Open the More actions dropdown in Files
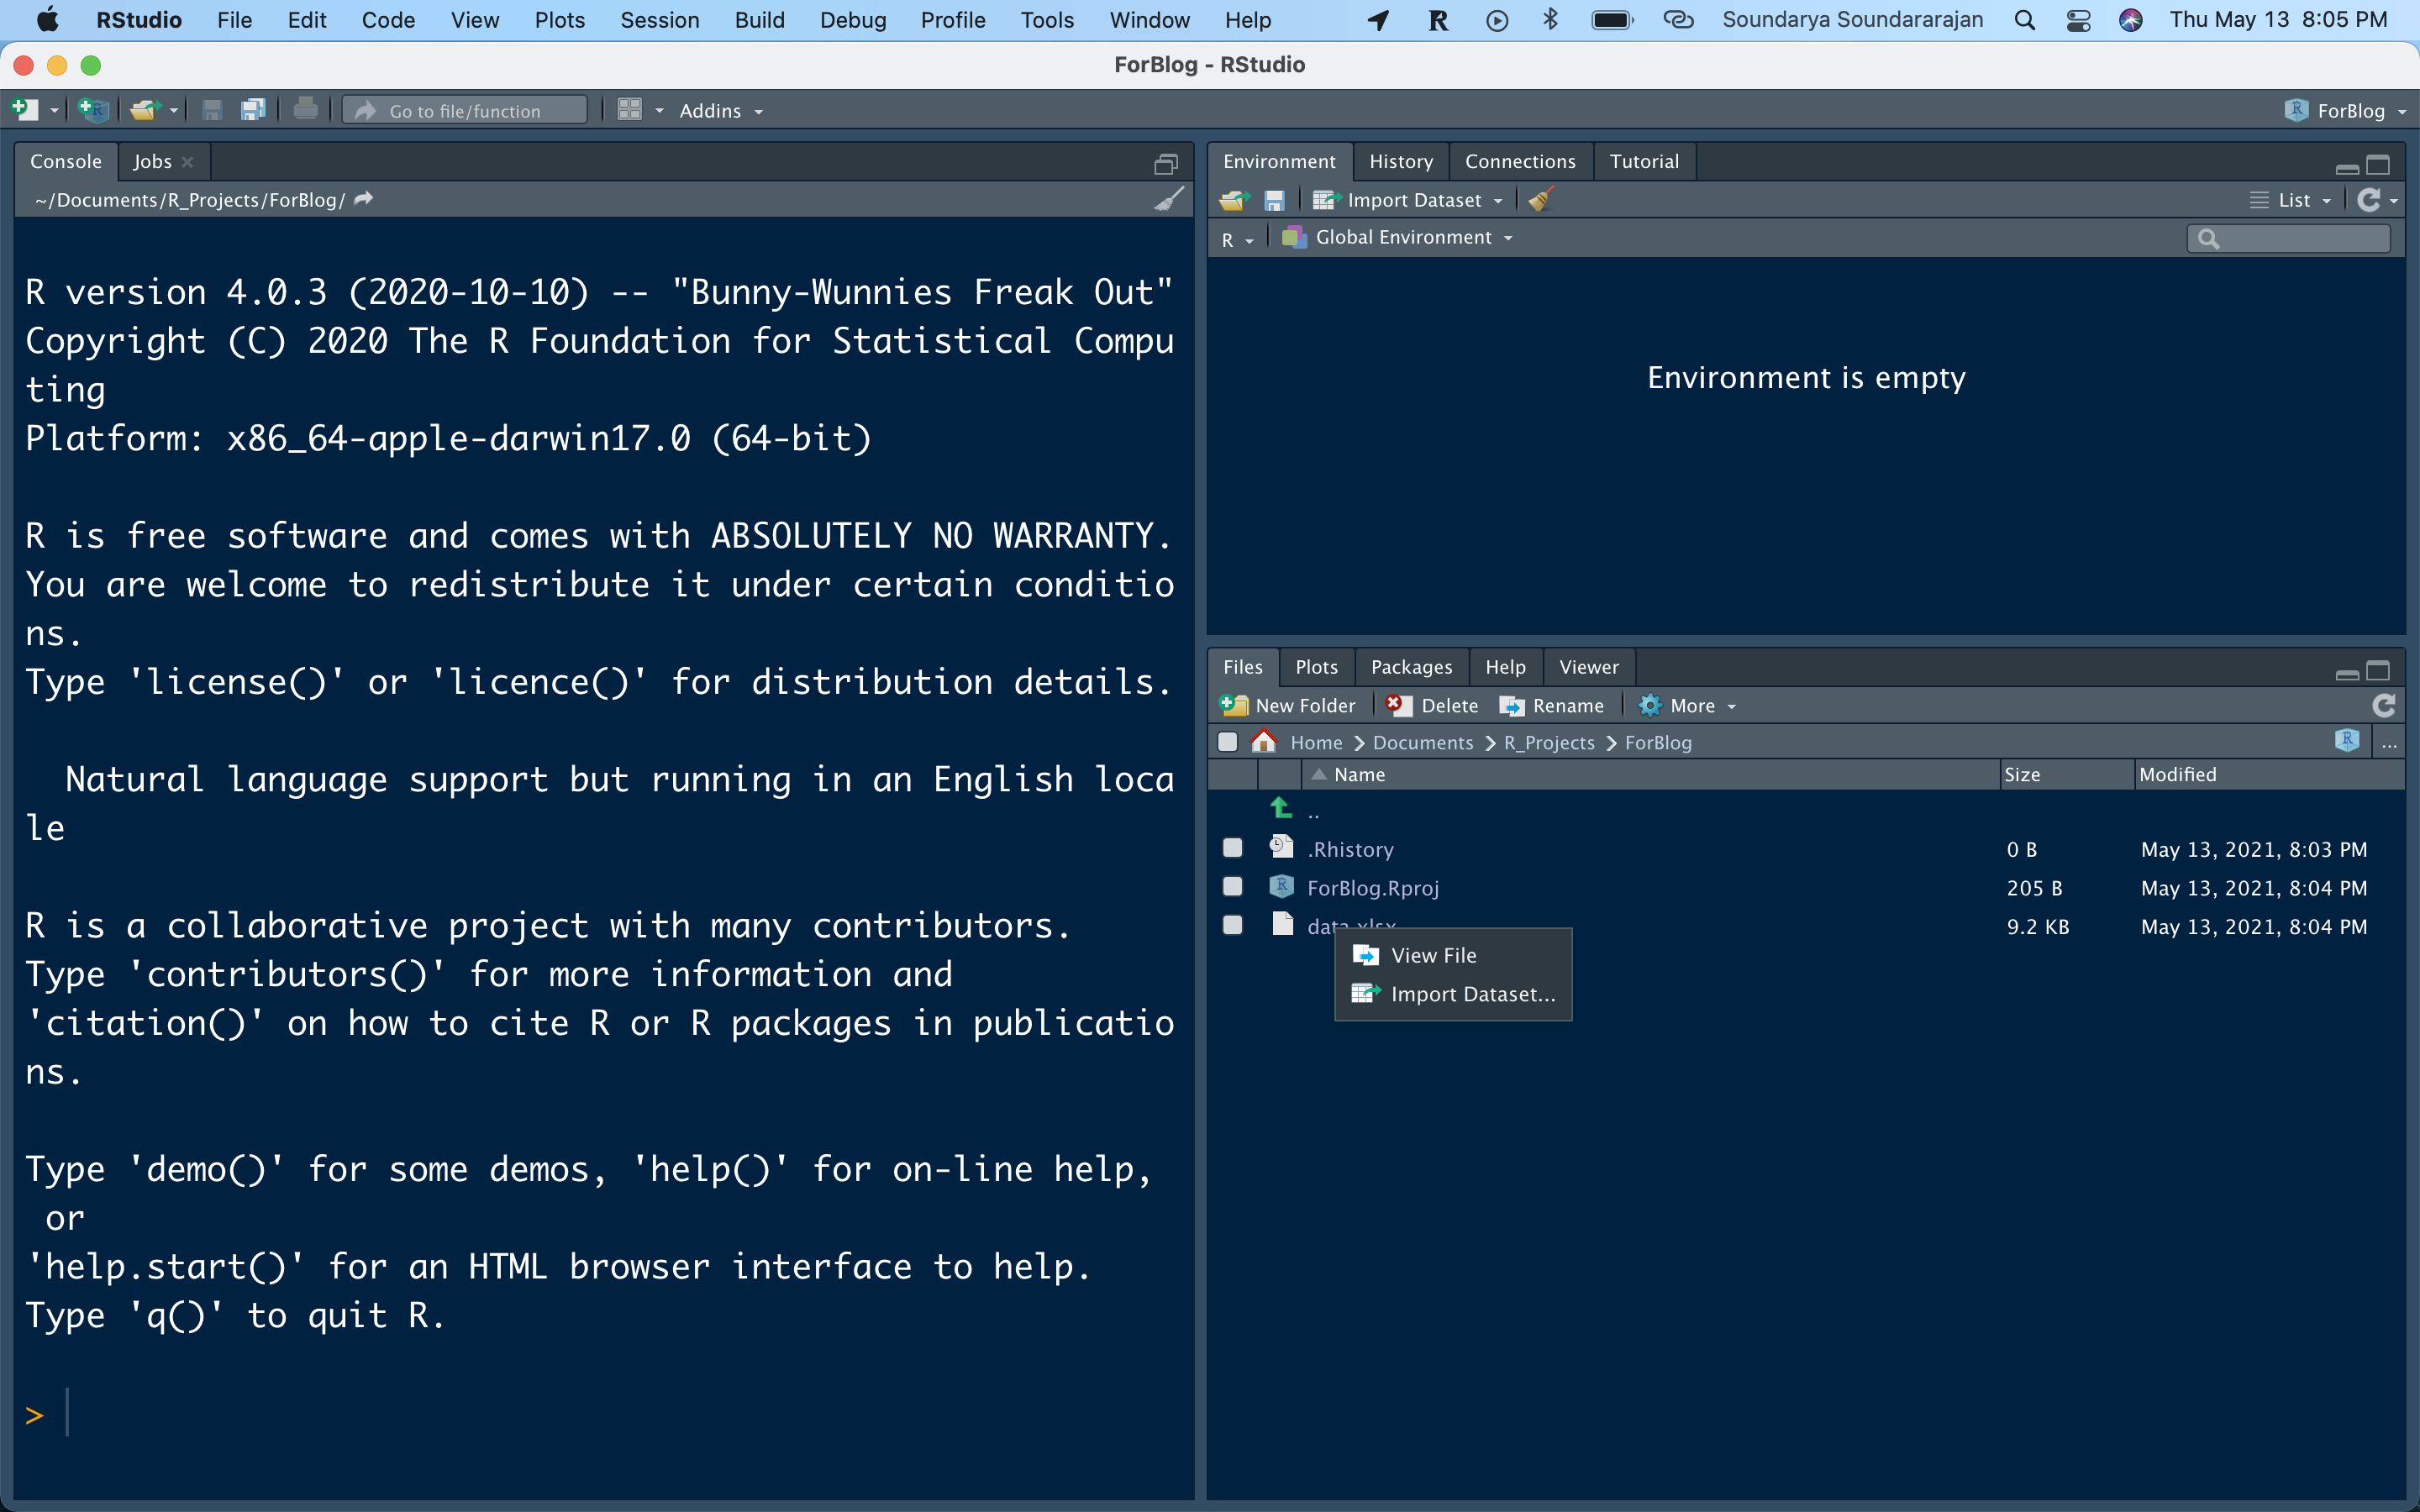 (x=1687, y=706)
